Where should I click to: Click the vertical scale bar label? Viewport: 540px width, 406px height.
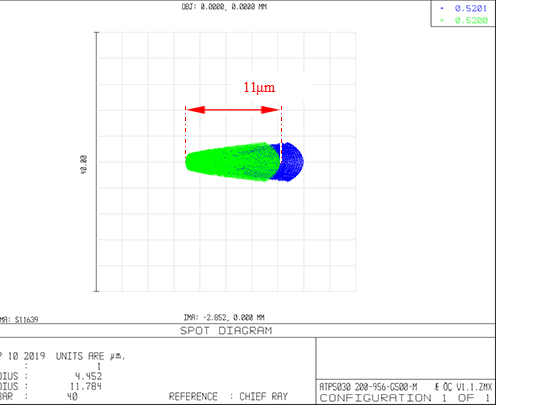(84, 165)
